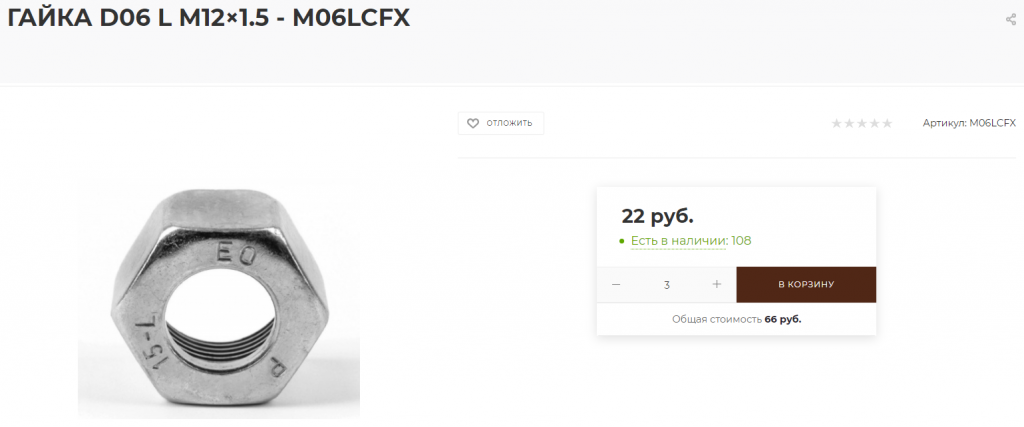Open the Есть в наличии availability link

tap(679, 241)
